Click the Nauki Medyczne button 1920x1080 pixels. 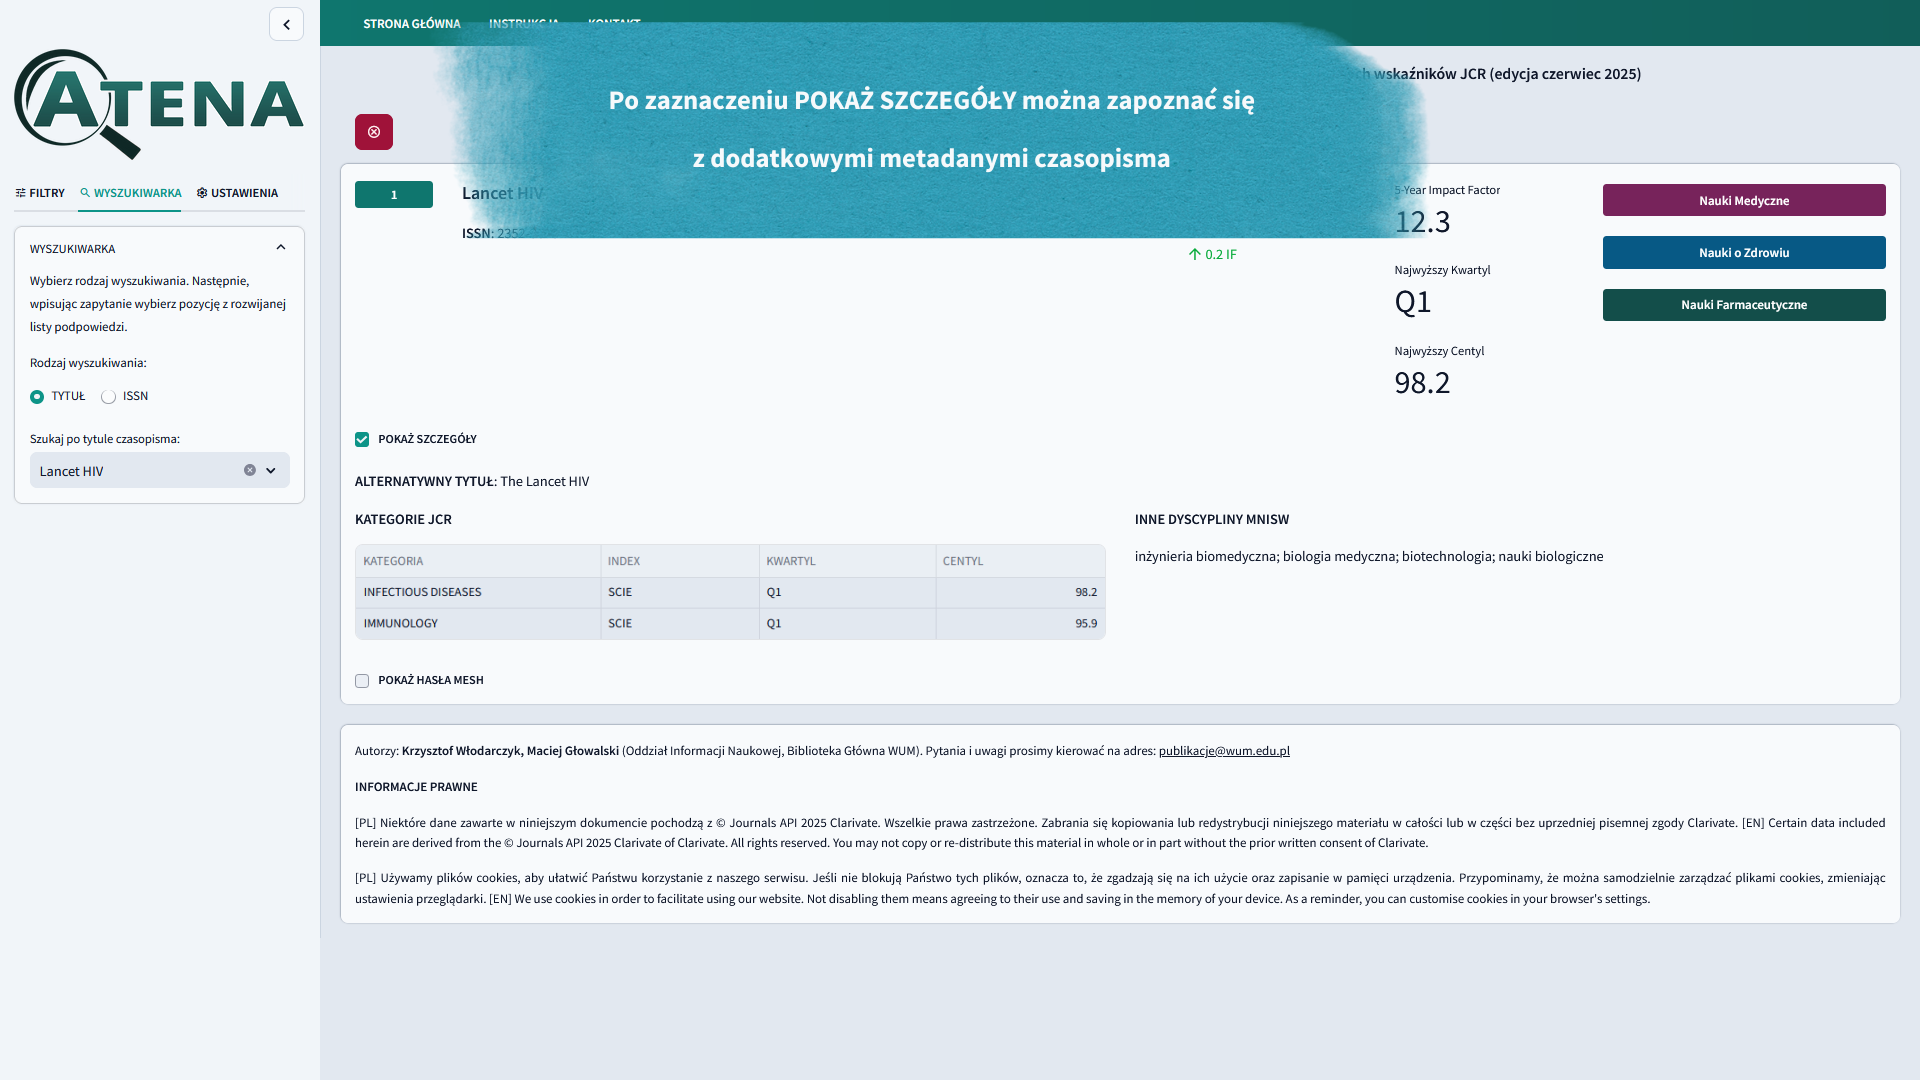click(1744, 200)
